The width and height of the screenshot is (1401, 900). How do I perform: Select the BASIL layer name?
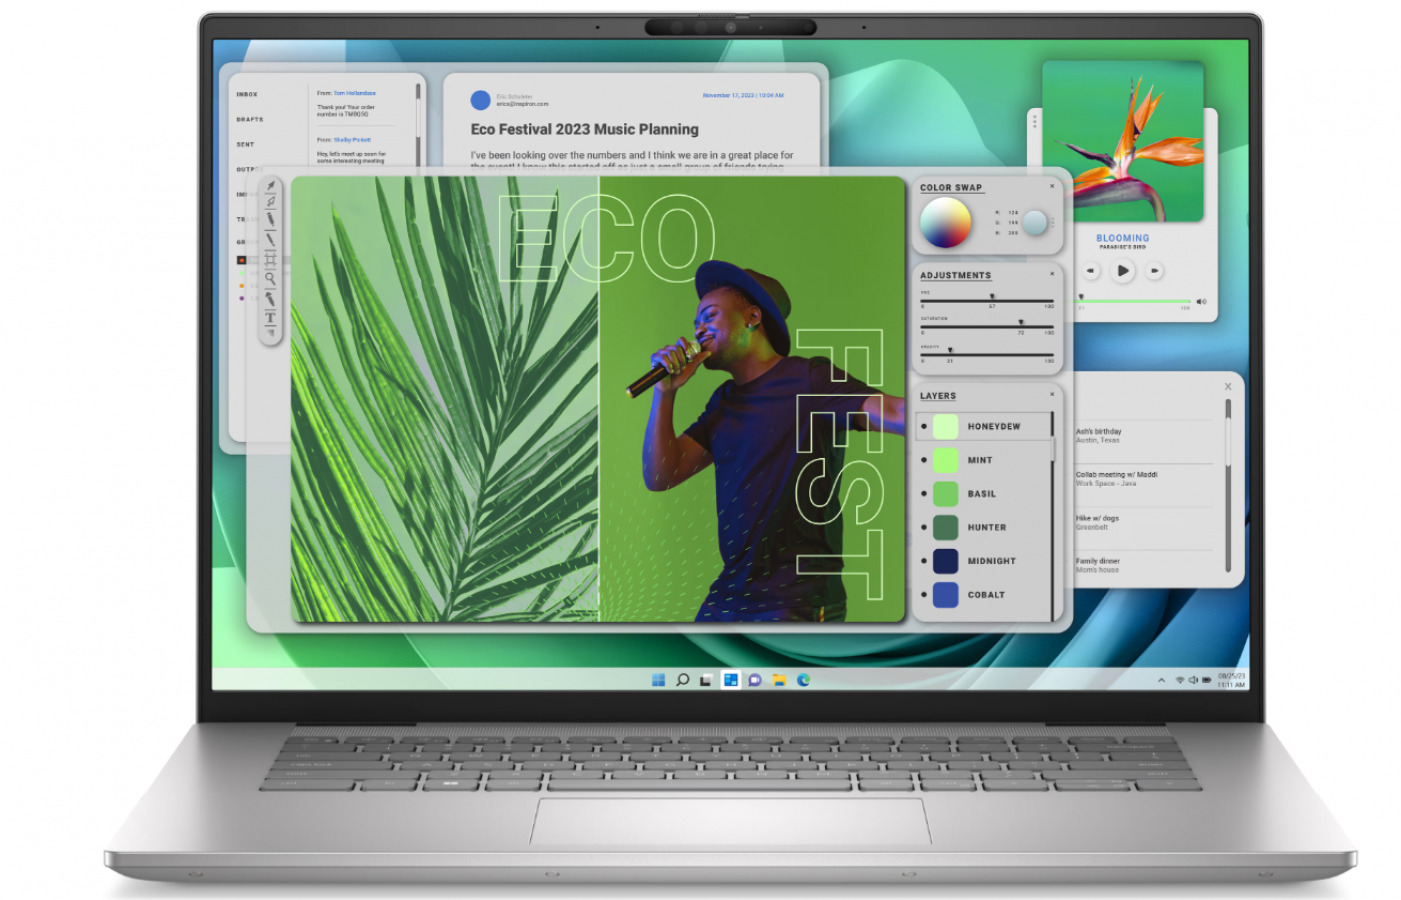click(x=982, y=494)
